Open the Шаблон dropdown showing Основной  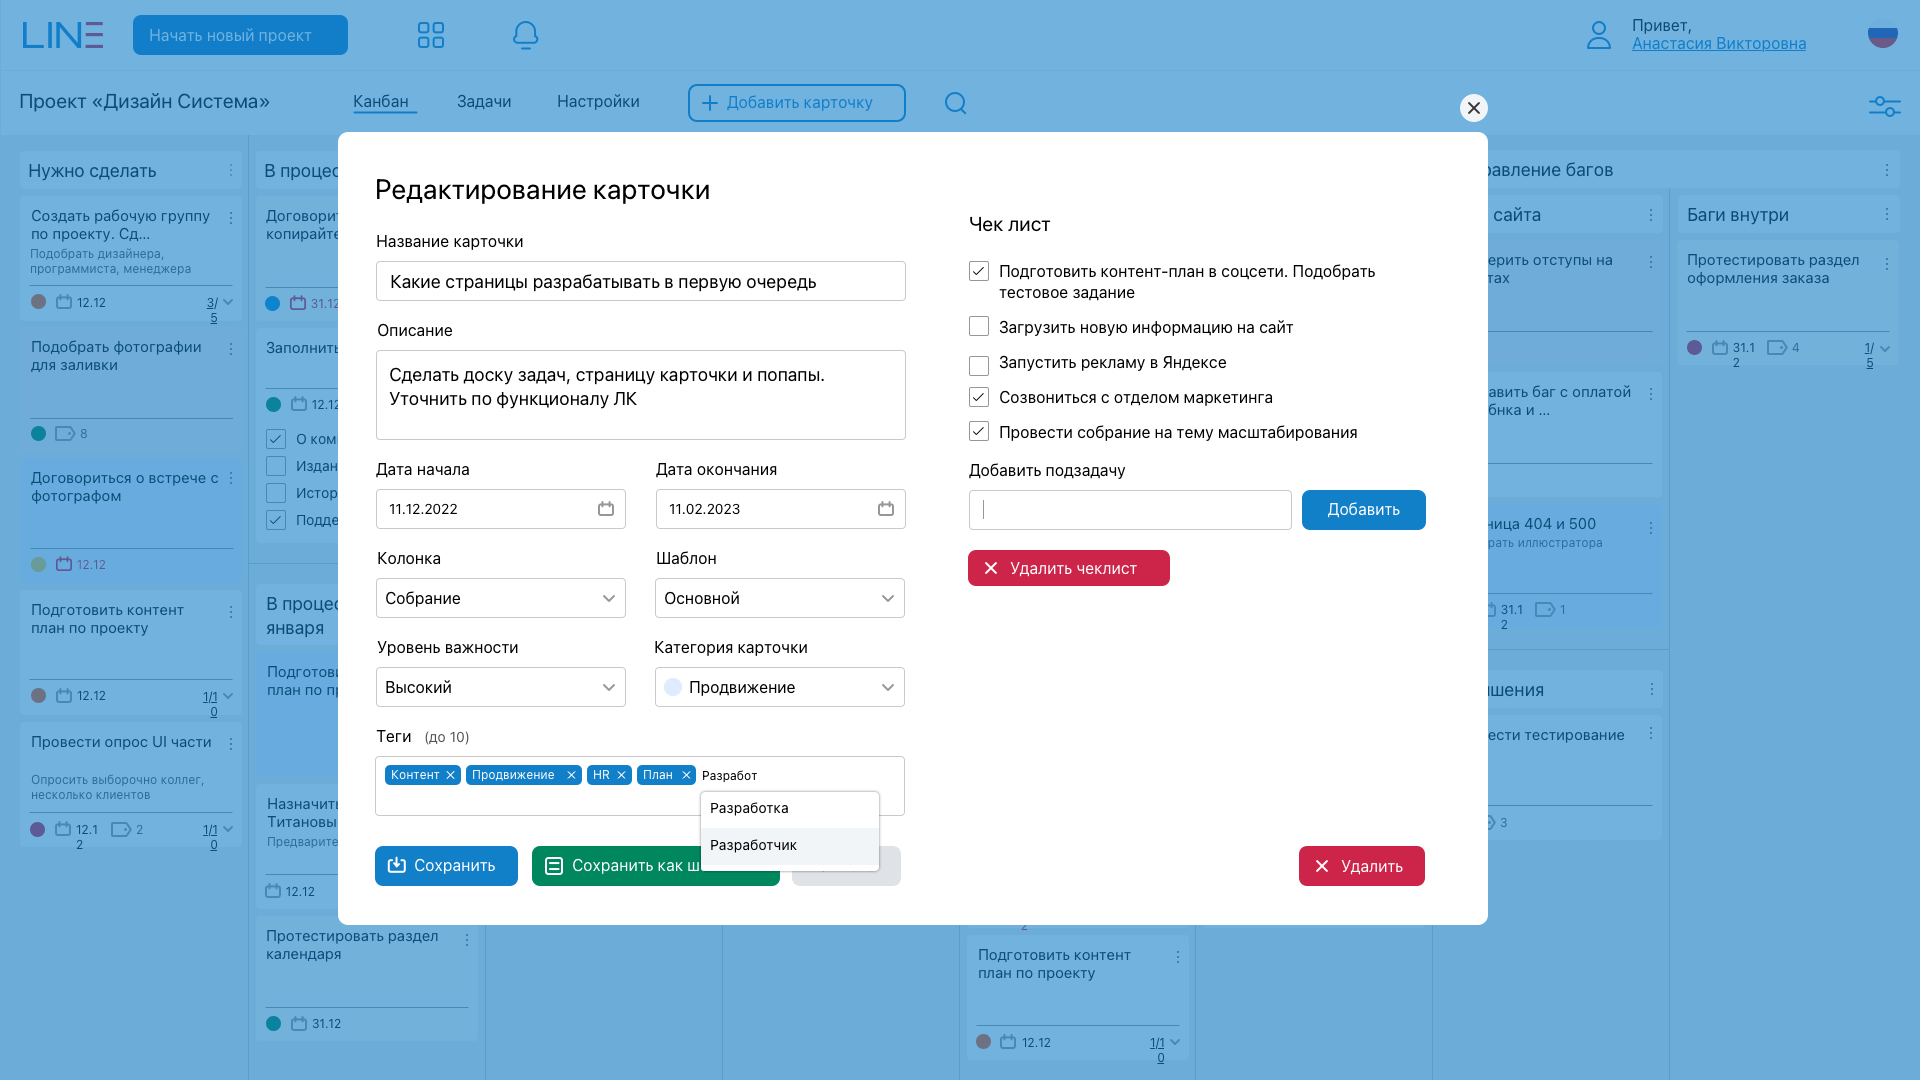tap(779, 598)
